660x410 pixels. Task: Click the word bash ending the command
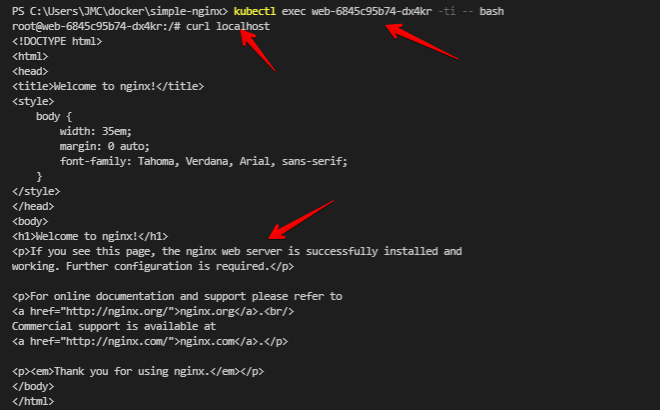(492, 11)
